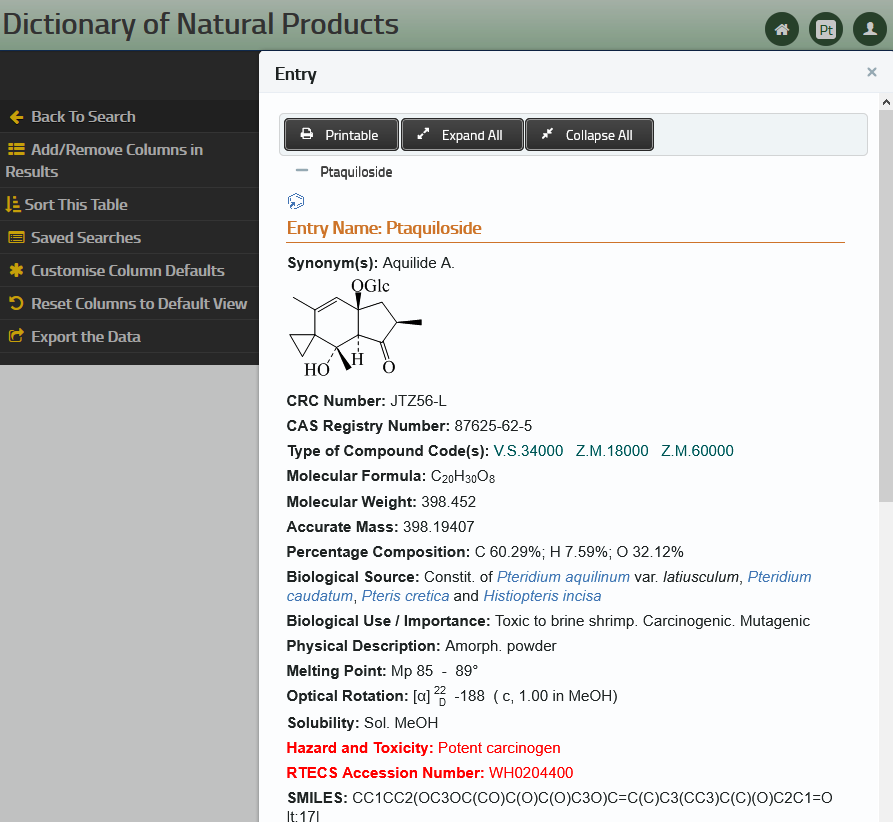Click the Melting Point Mp 85 - 89°
Image resolution: width=893 pixels, height=822 pixels.
(435, 671)
